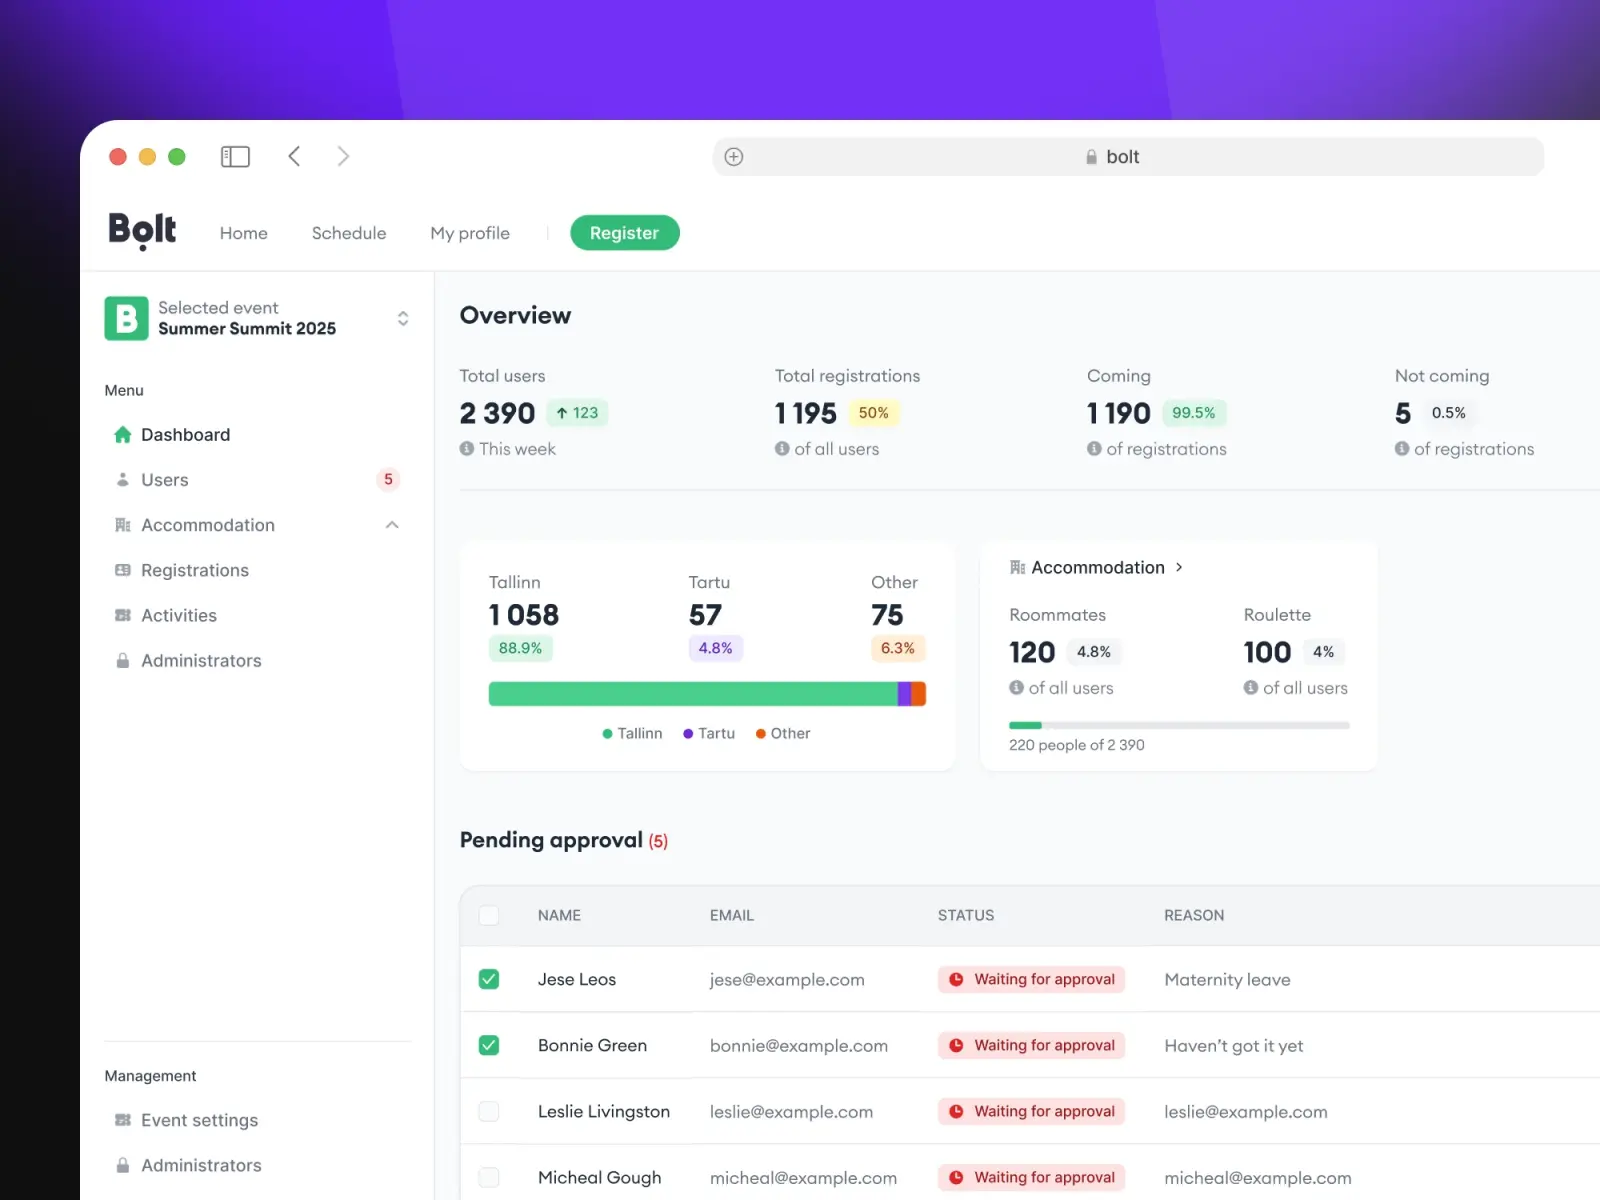1600x1200 pixels.
Task: Open the Selected event switcher arrows
Action: (x=403, y=318)
